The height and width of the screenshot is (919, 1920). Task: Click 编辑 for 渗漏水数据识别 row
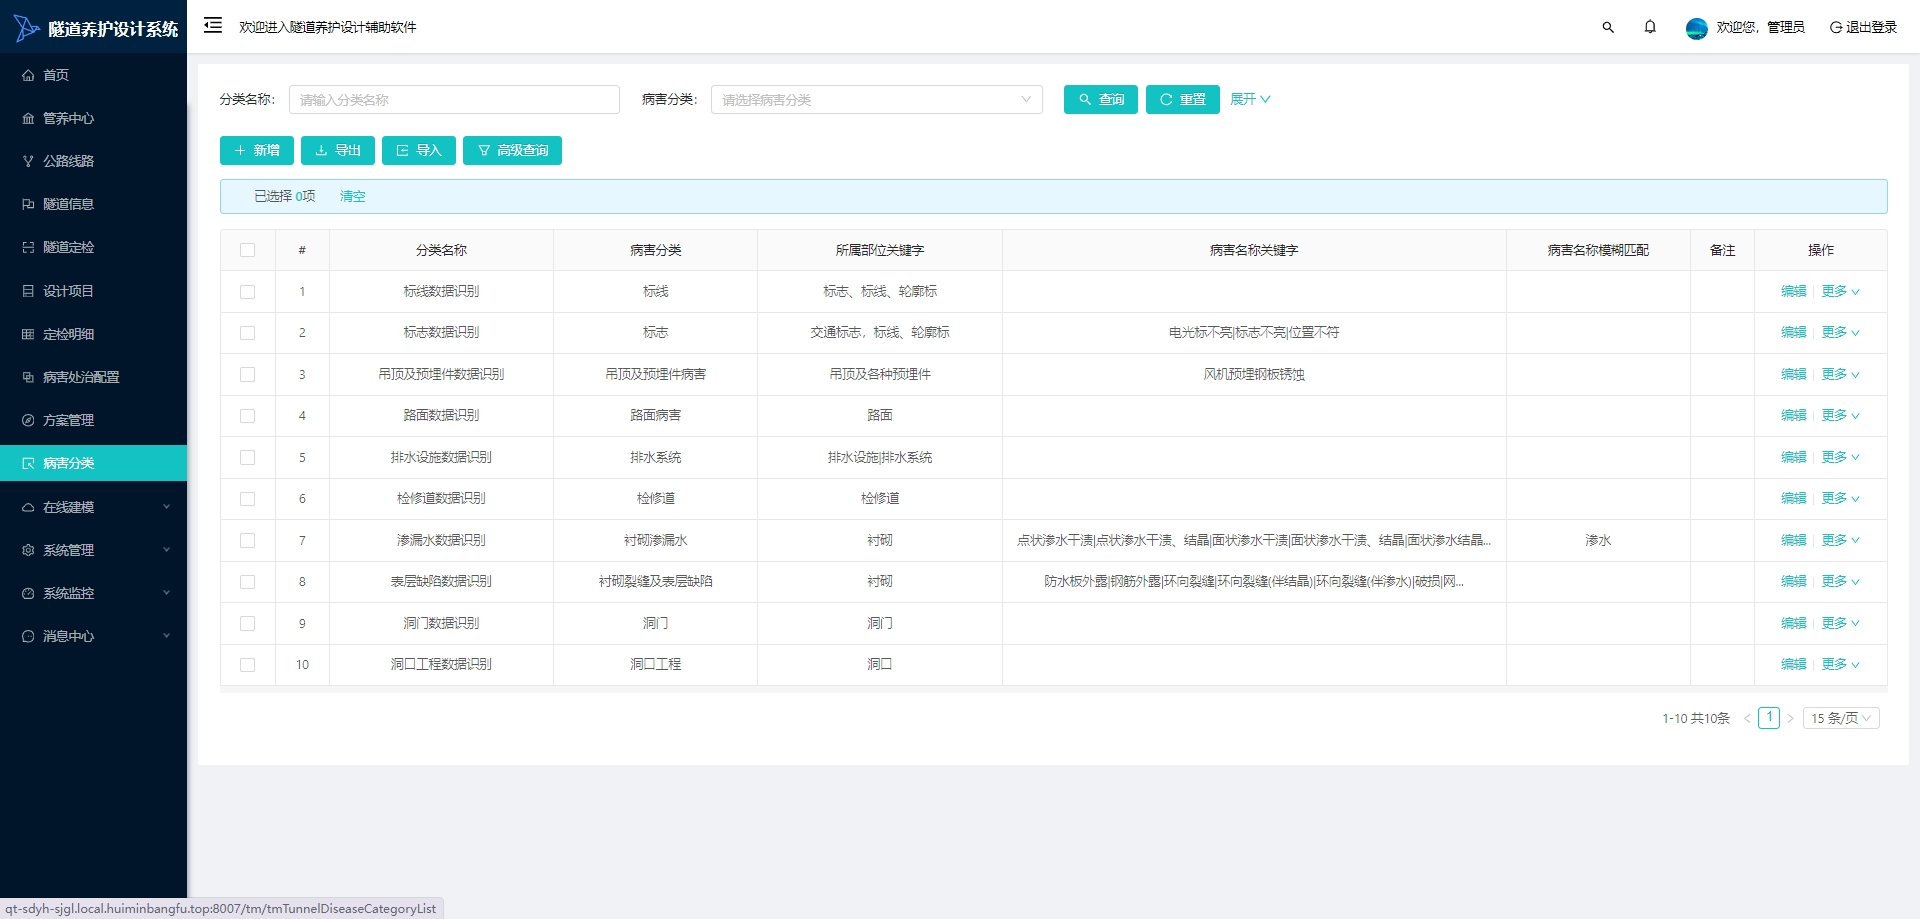(1794, 540)
